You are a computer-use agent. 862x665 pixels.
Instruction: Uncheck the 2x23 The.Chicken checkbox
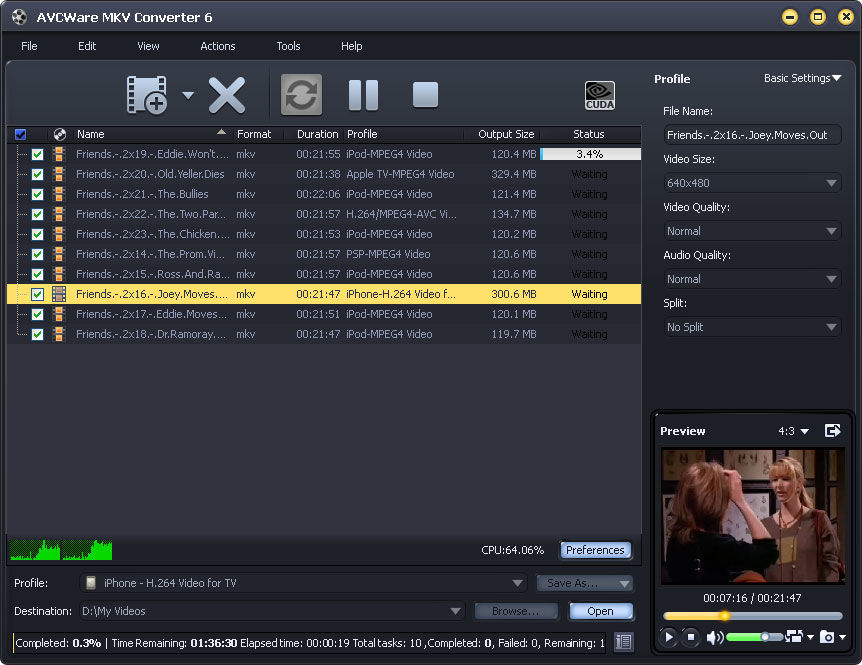click(x=37, y=234)
